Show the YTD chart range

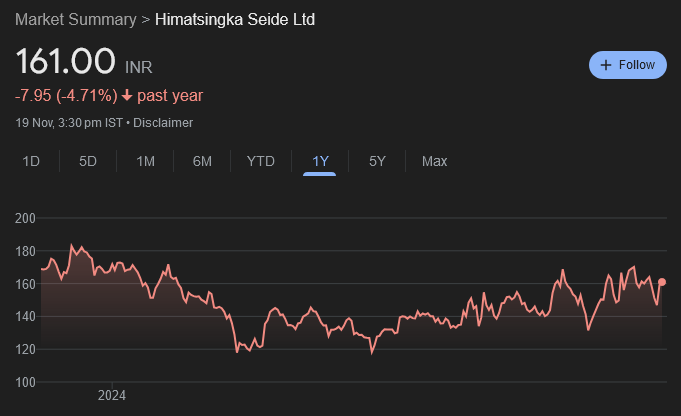(x=261, y=162)
